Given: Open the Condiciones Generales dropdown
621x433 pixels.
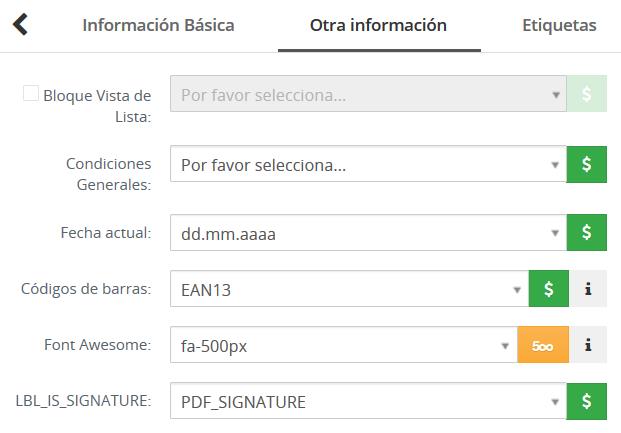Looking at the screenshot, I should pos(368,164).
